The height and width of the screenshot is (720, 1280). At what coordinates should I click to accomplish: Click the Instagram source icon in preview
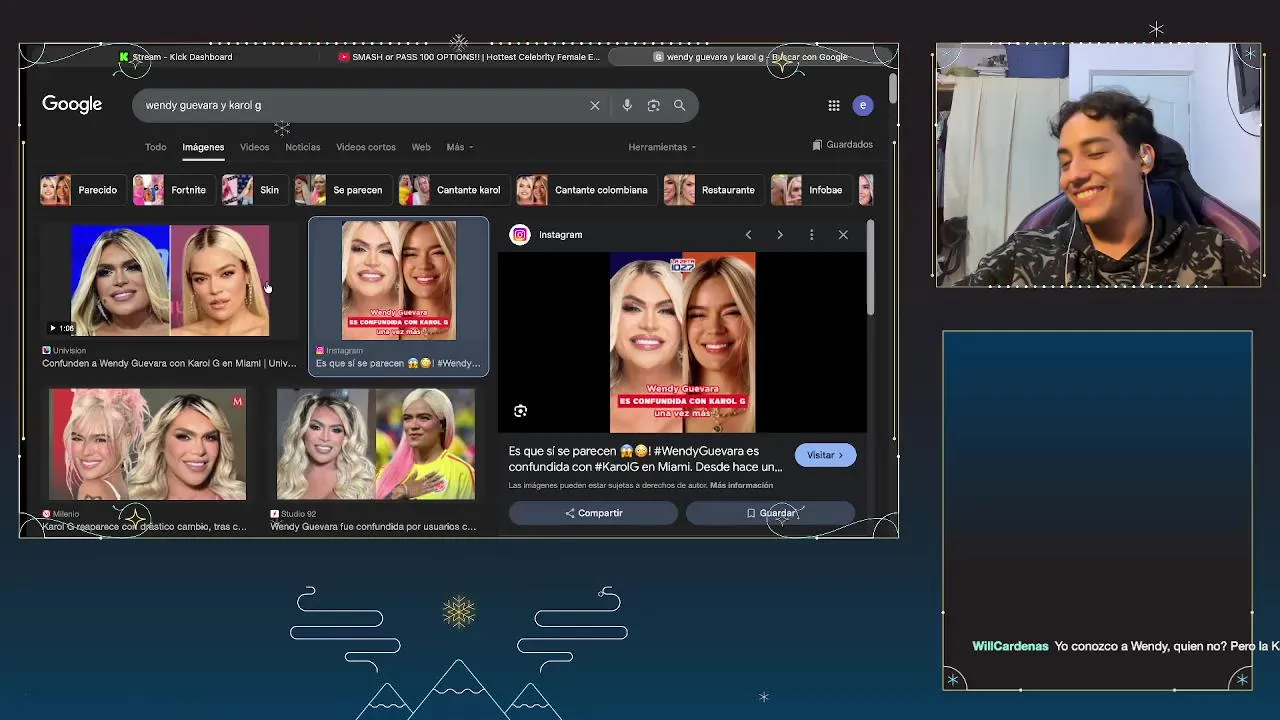click(x=520, y=234)
